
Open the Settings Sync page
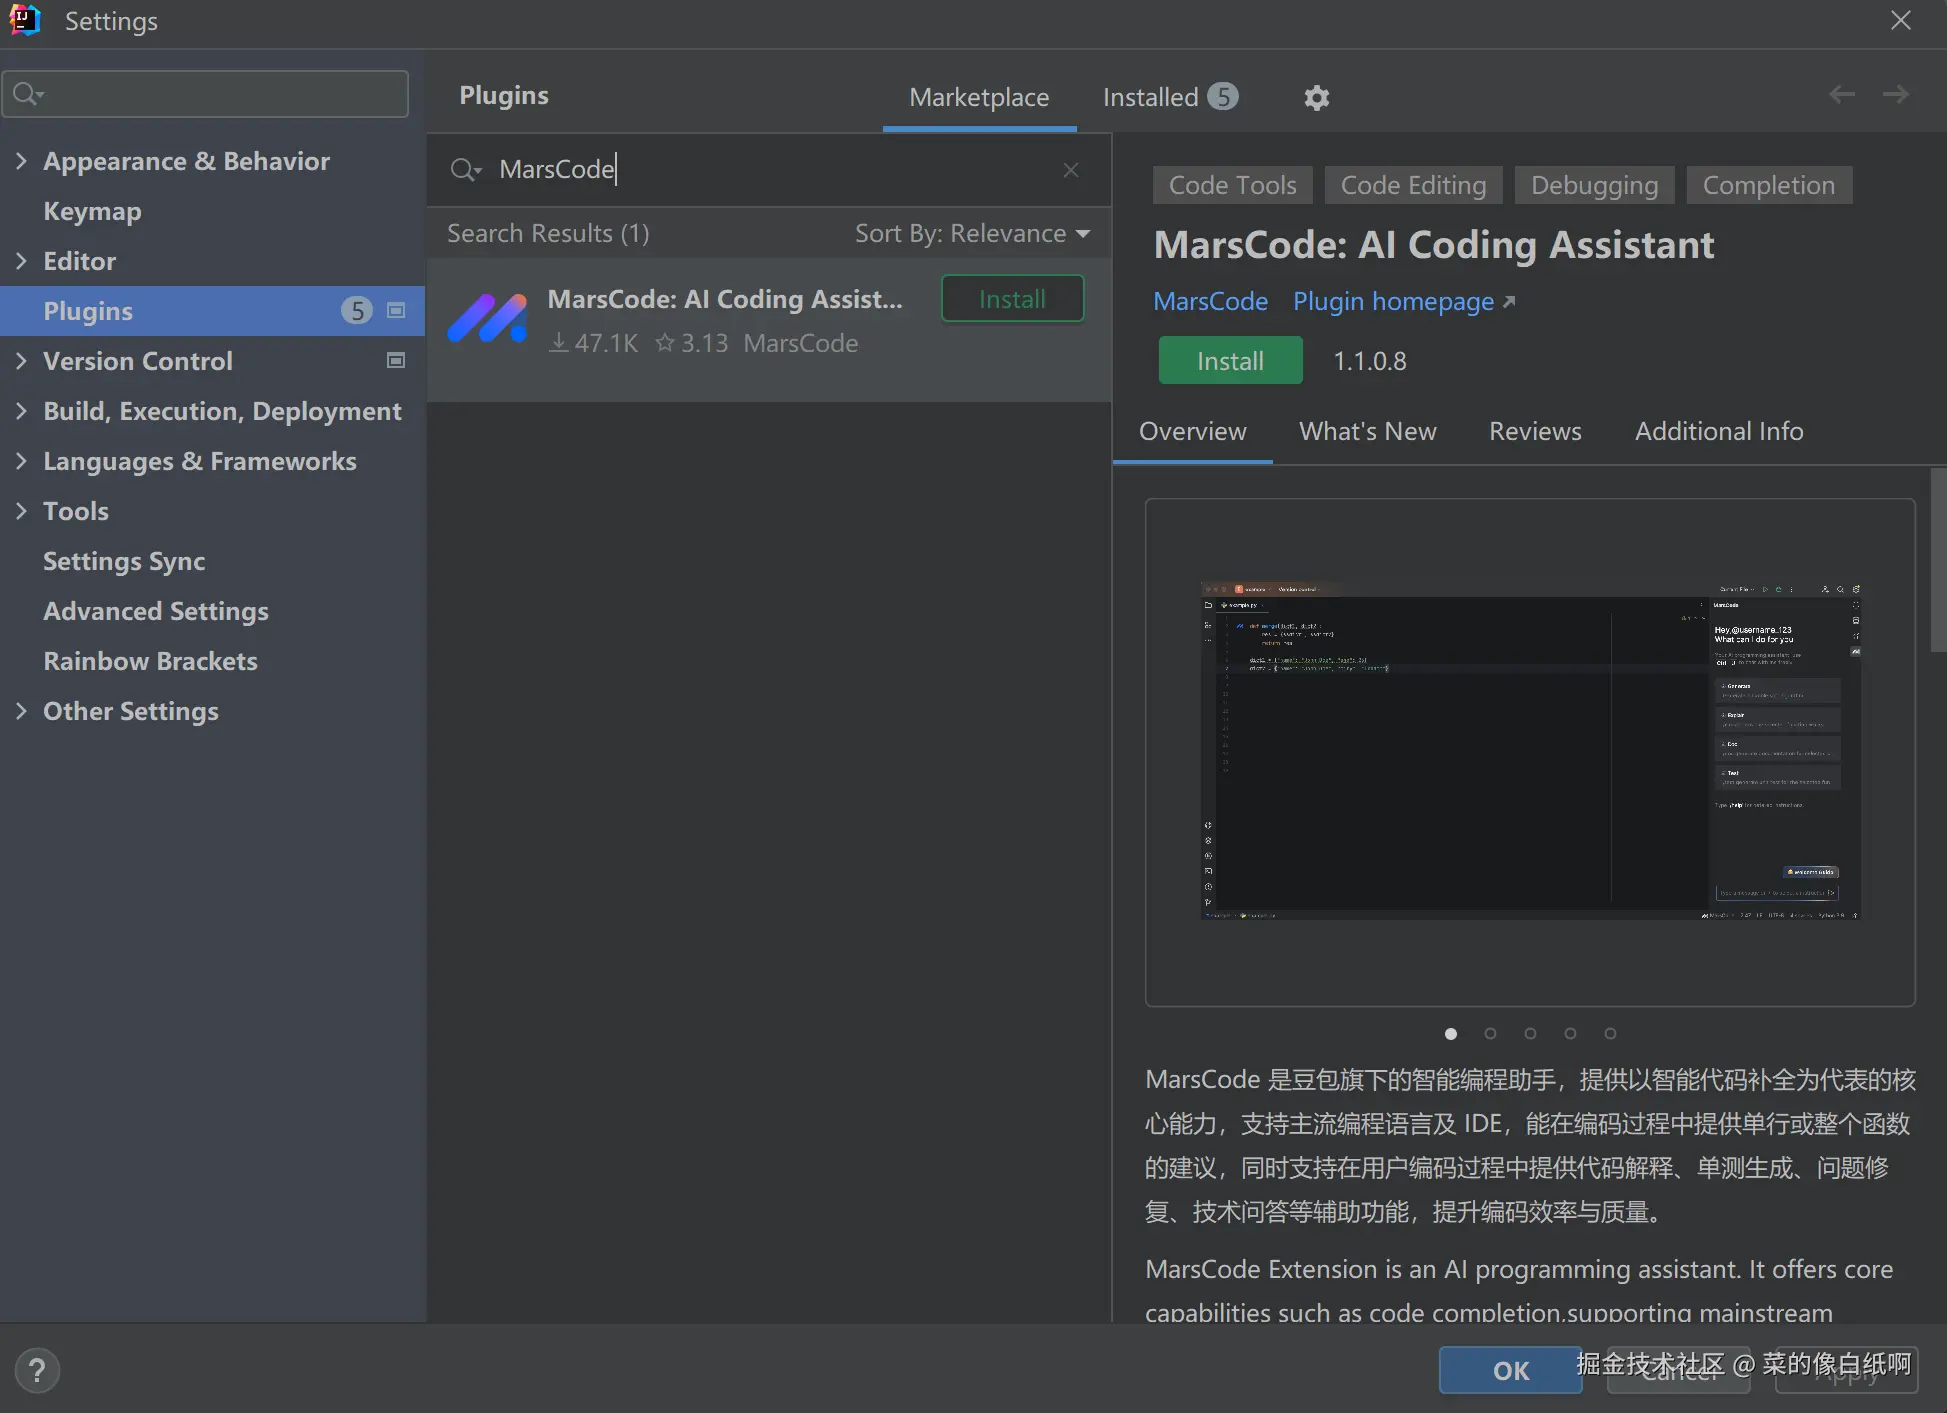coord(212,561)
